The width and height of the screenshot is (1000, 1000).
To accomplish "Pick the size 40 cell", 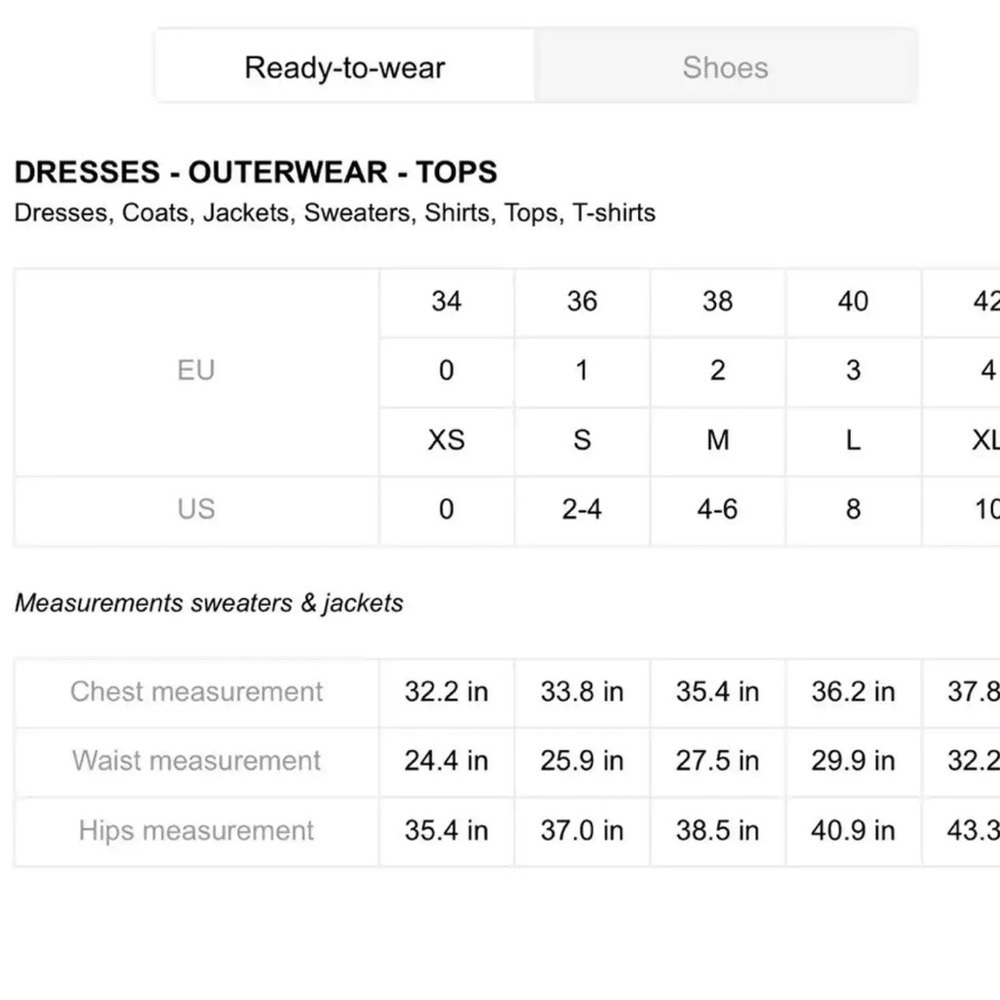I will pos(853,302).
